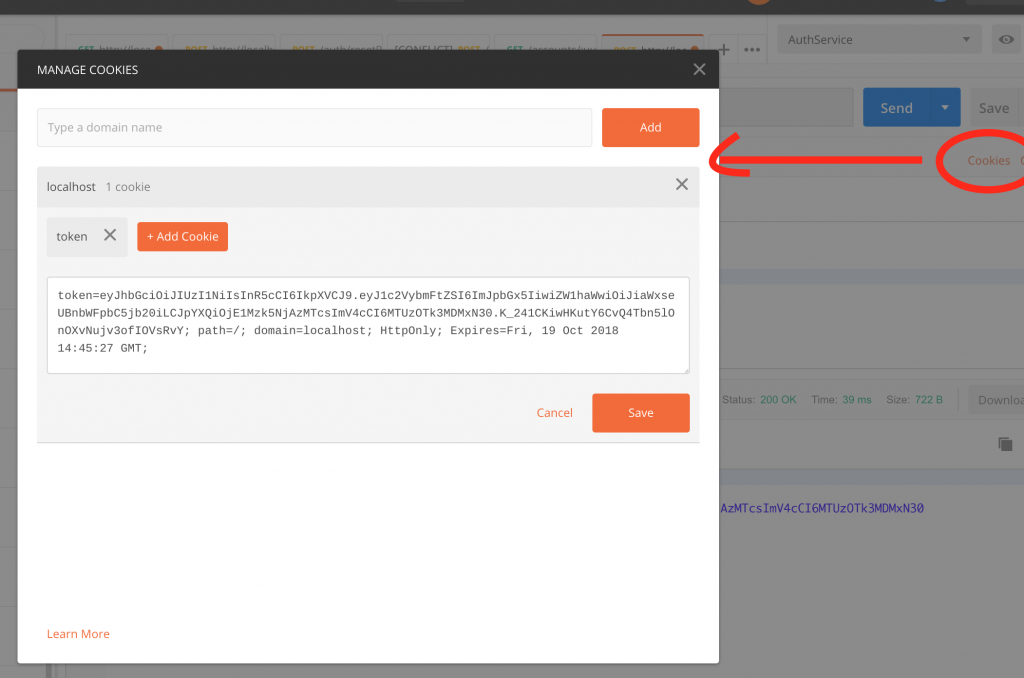1024x678 pixels.
Task: Click the request Save button behind dialog
Action: coord(994,108)
